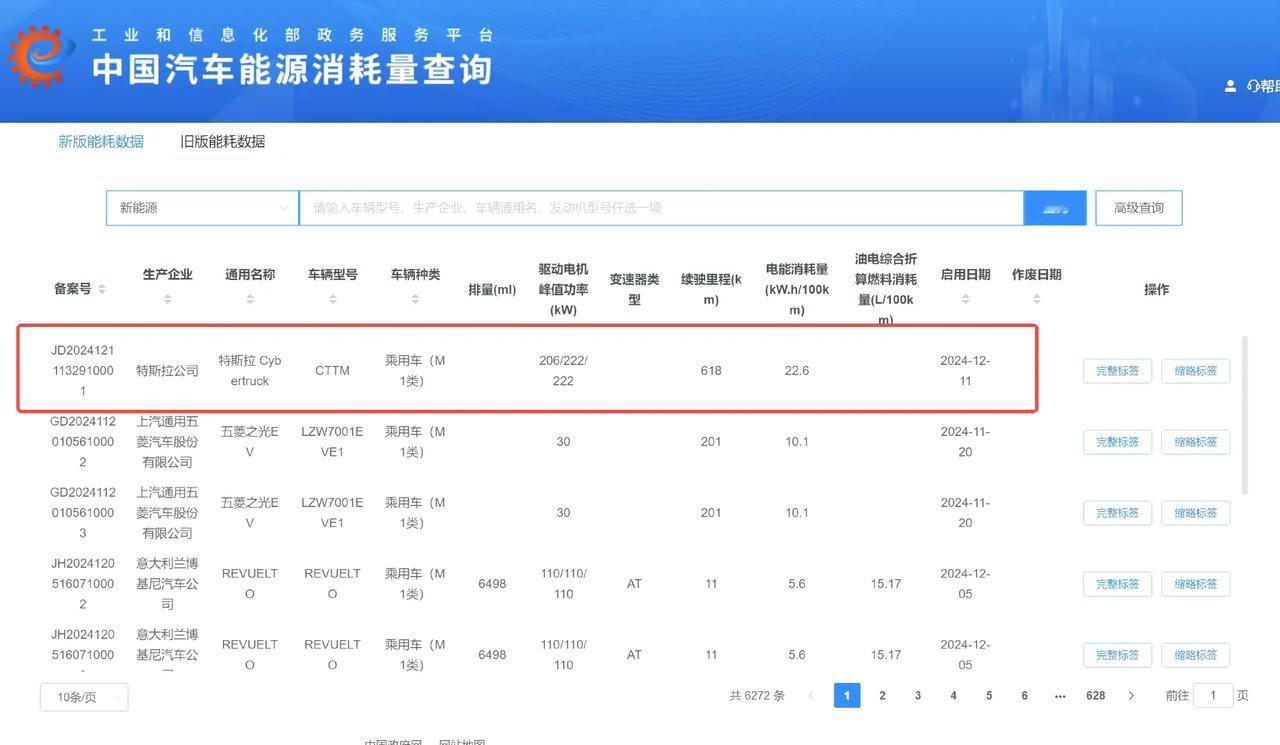1280x745 pixels.
Task: Click 缩略标签 for 五菱之光EV row ending 0002
Action: (1195, 442)
